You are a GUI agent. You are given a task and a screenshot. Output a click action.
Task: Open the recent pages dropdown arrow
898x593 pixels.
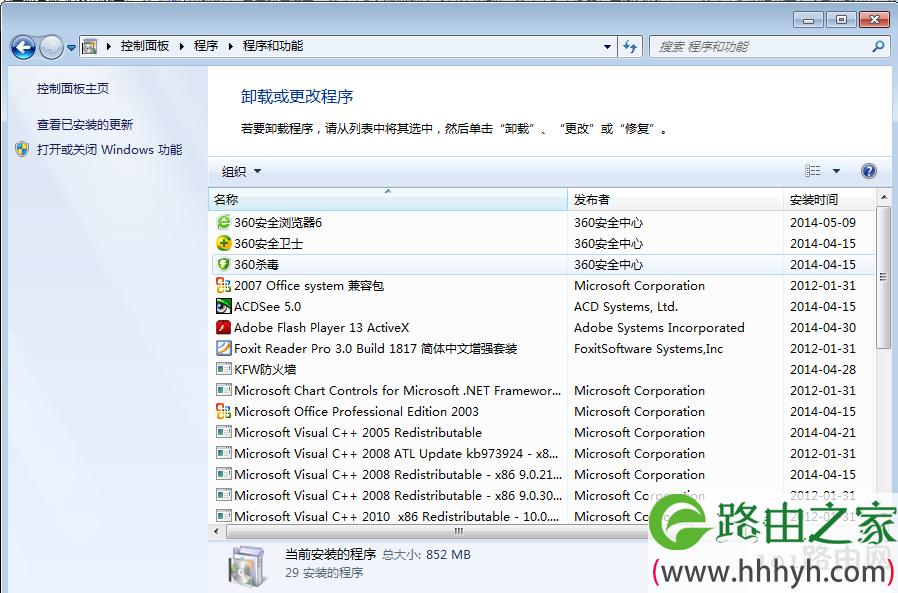[x=71, y=48]
